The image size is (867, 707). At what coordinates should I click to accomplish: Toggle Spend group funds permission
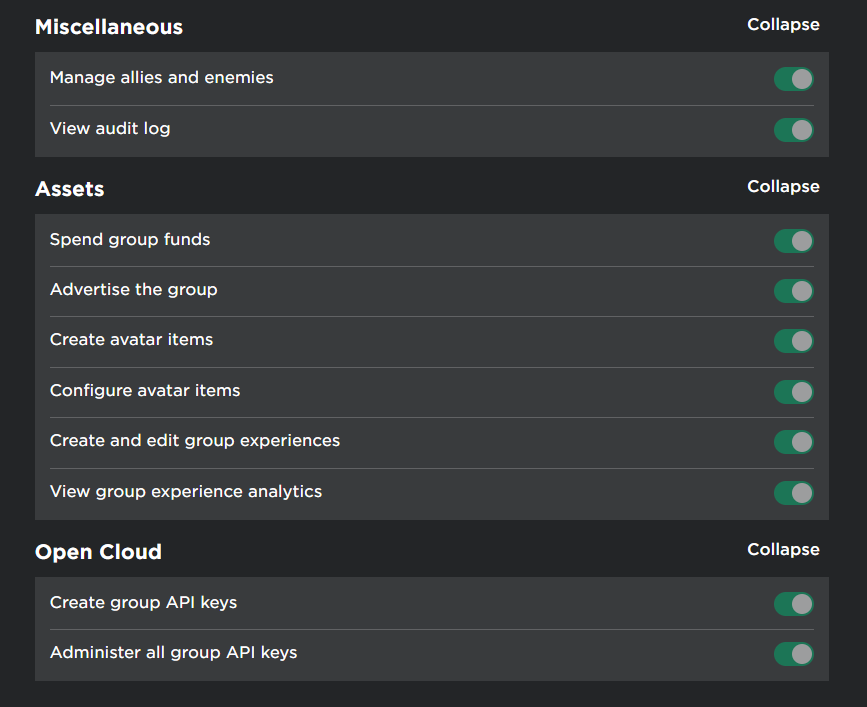[x=793, y=241]
